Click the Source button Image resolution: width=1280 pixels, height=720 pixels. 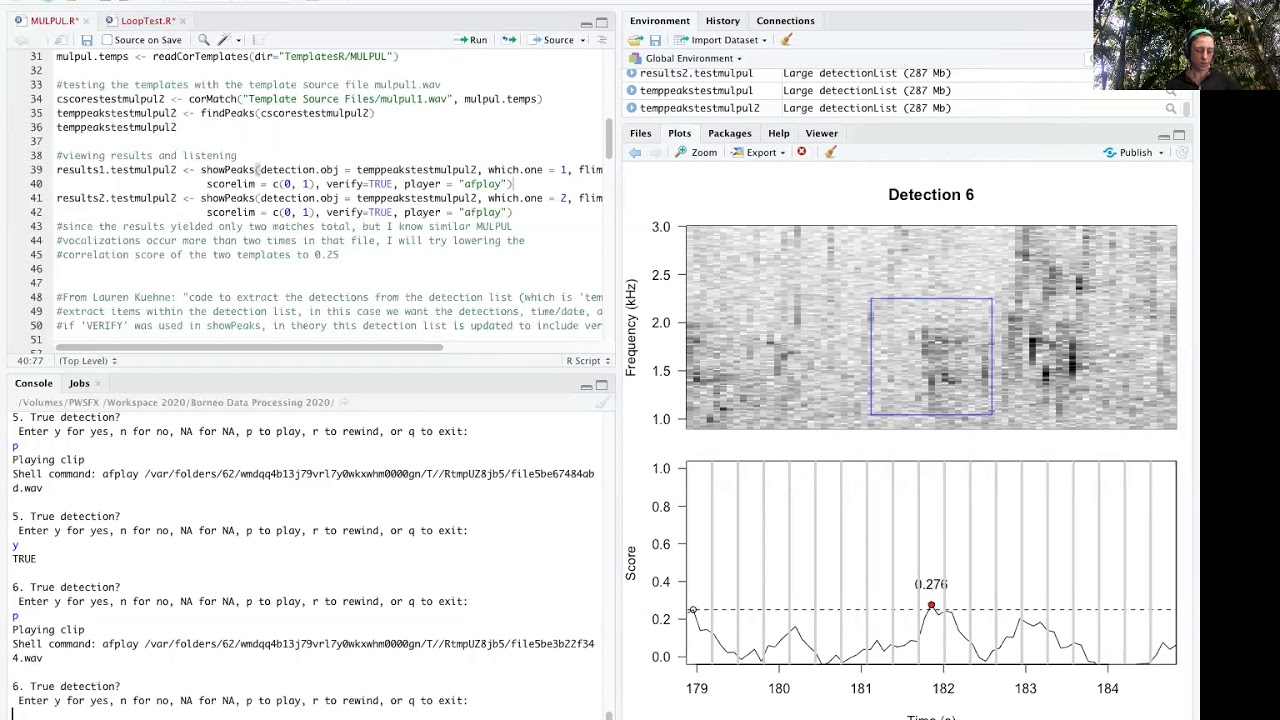pyautogui.click(x=551, y=40)
